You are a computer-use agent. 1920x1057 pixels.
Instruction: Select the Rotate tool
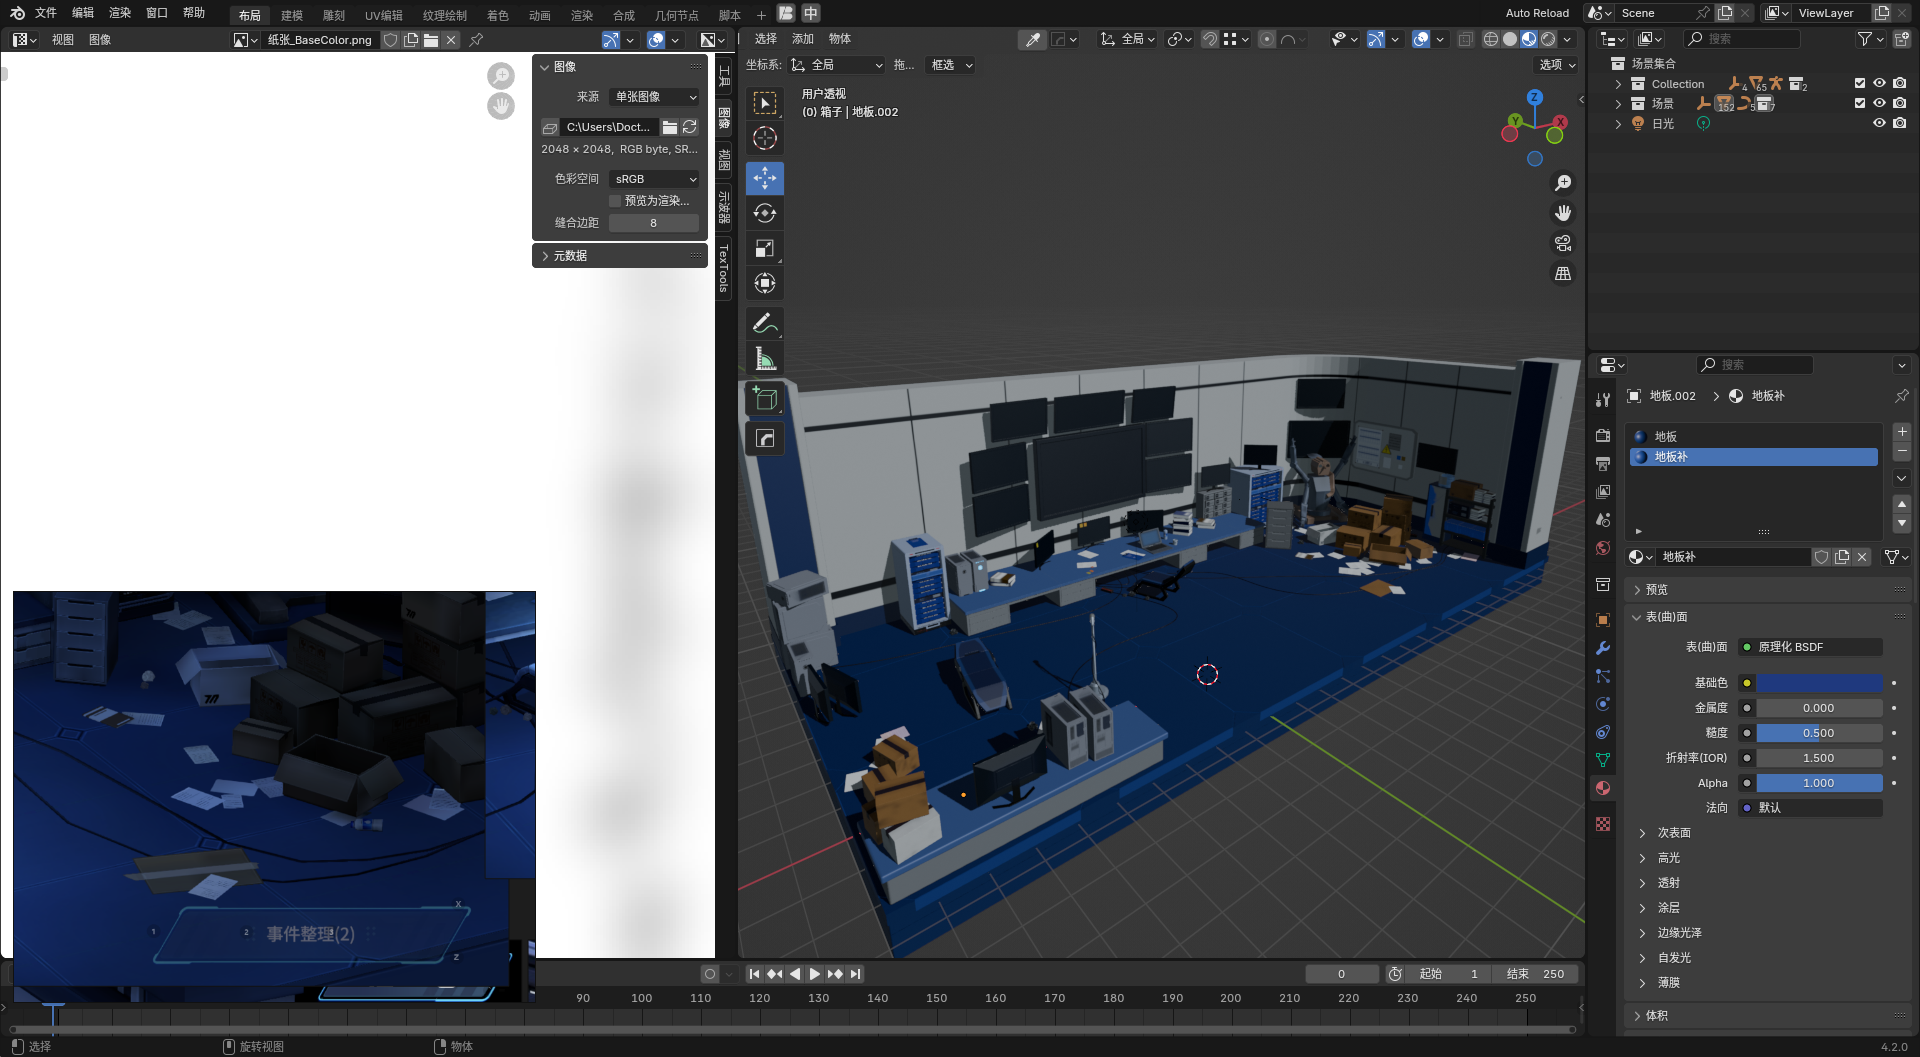[x=765, y=213]
